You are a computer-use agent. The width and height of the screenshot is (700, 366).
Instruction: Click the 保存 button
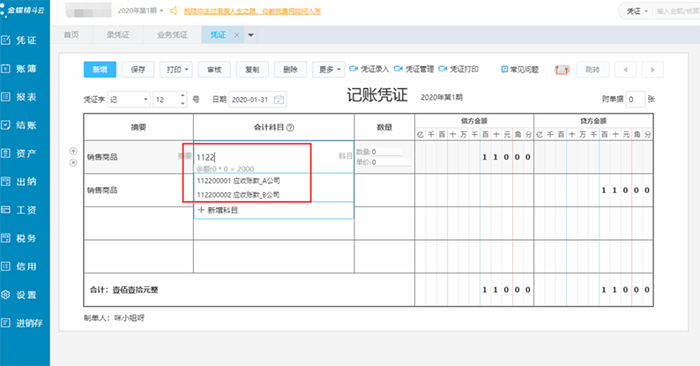pyautogui.click(x=138, y=70)
